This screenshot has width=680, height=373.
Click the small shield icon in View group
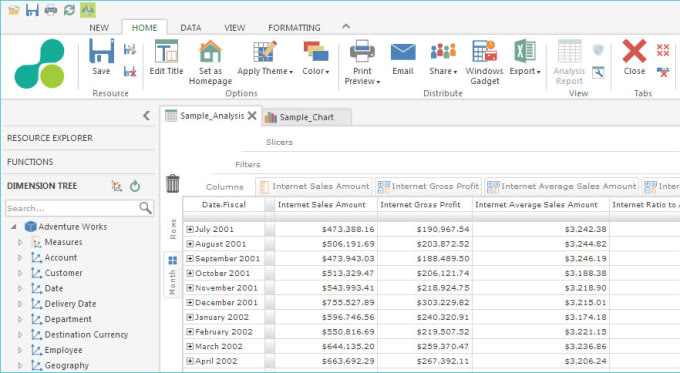pyautogui.click(x=598, y=50)
